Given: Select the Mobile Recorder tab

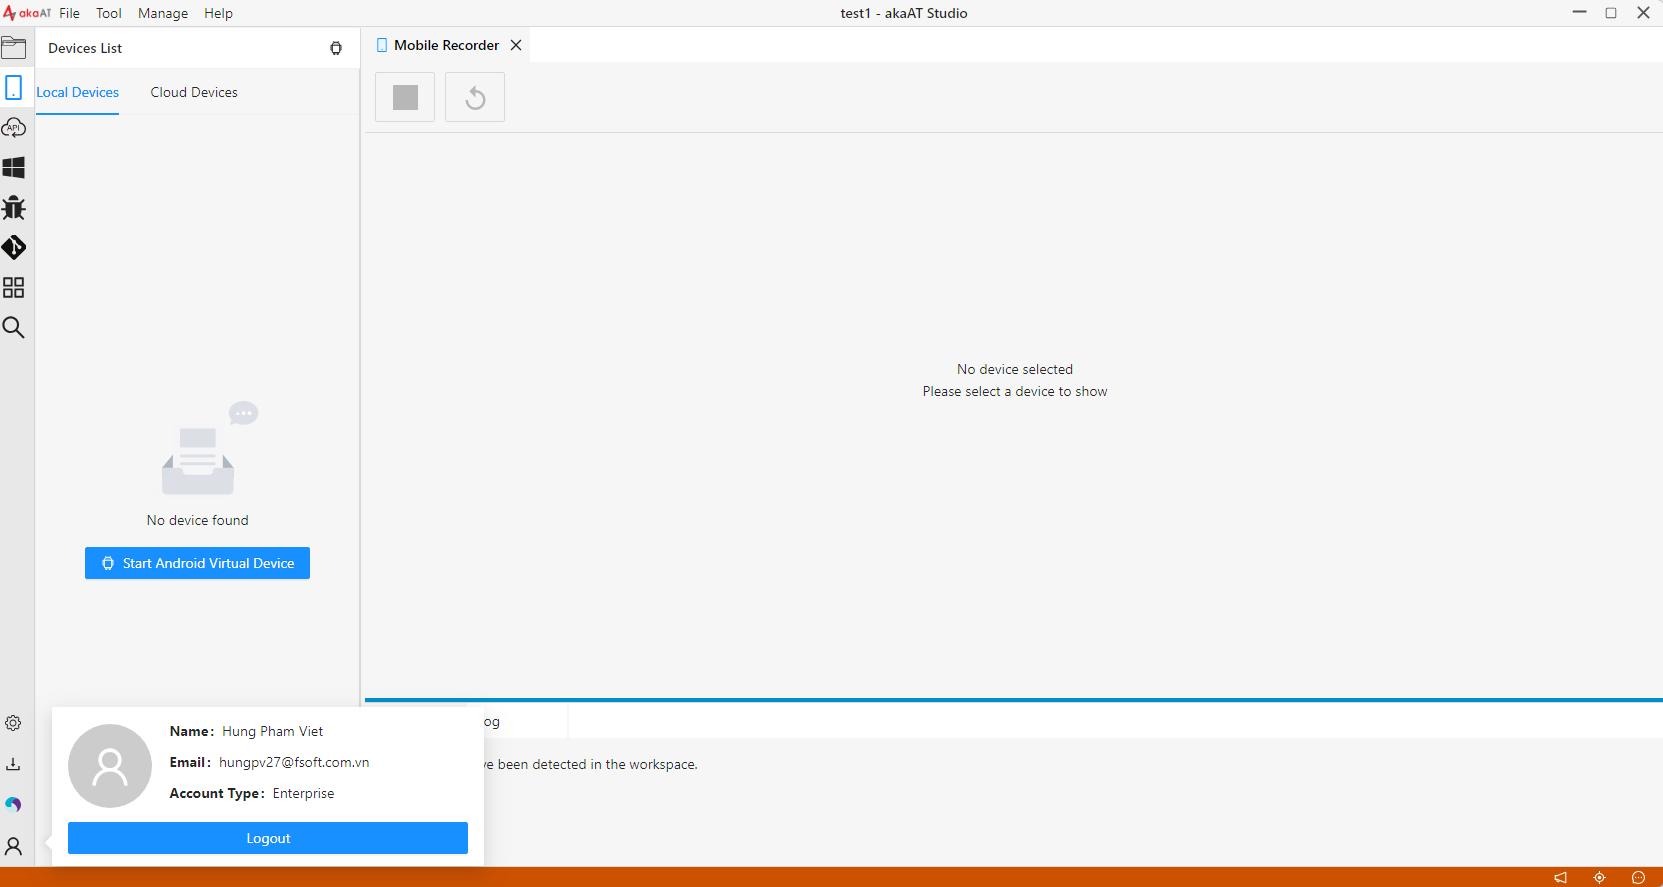Looking at the screenshot, I should pyautogui.click(x=446, y=45).
